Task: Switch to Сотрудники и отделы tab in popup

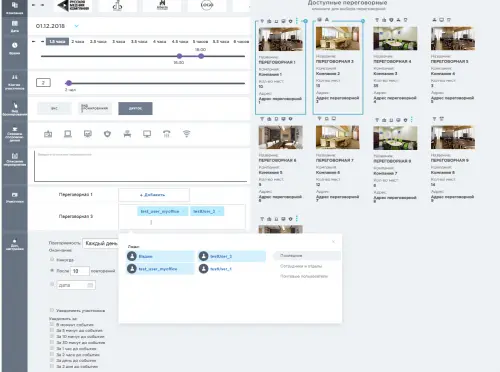Action: click(301, 266)
